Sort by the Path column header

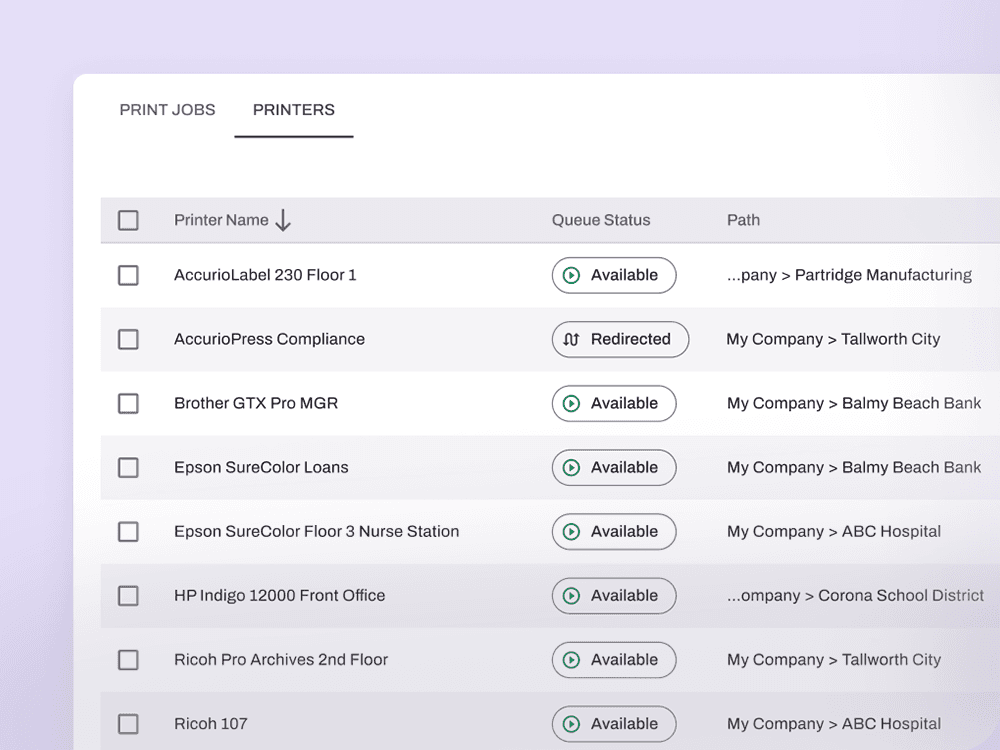tap(743, 220)
